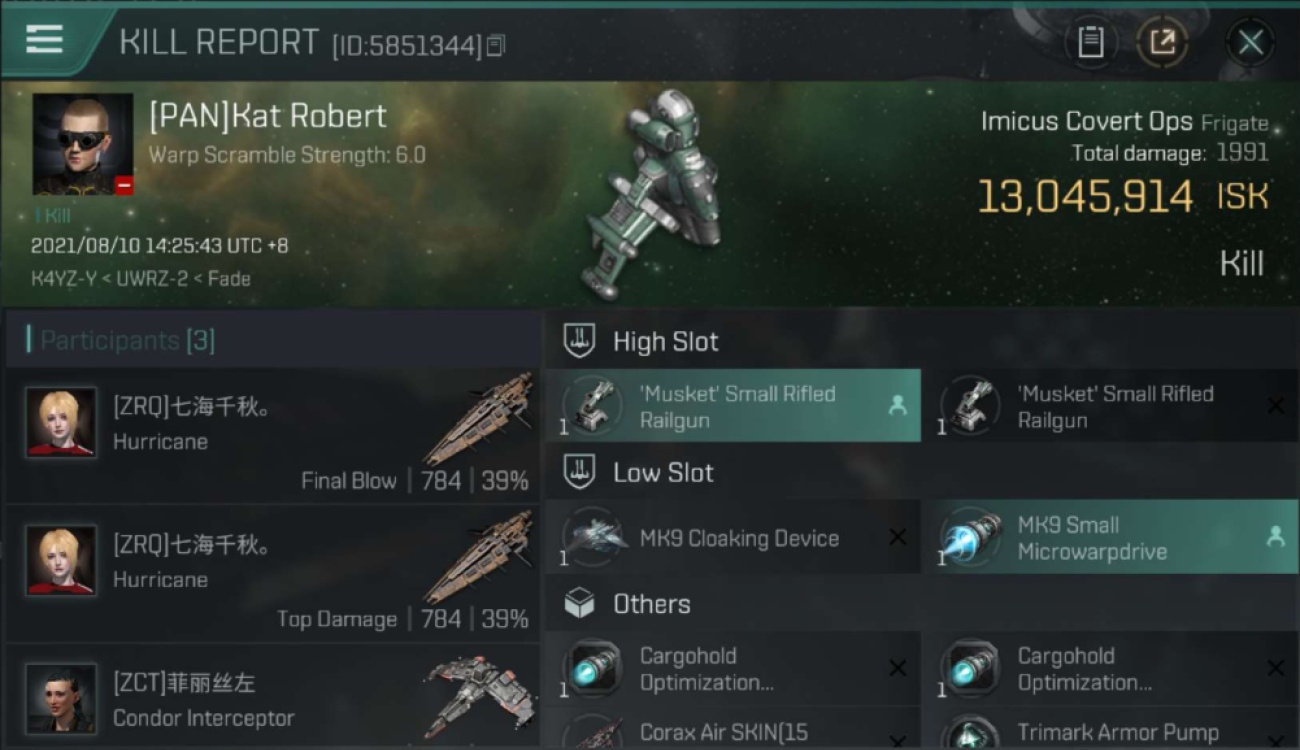This screenshot has height=750, width=1300.
Task: Click first Cargohold Optimization item
Action: click(x=733, y=669)
